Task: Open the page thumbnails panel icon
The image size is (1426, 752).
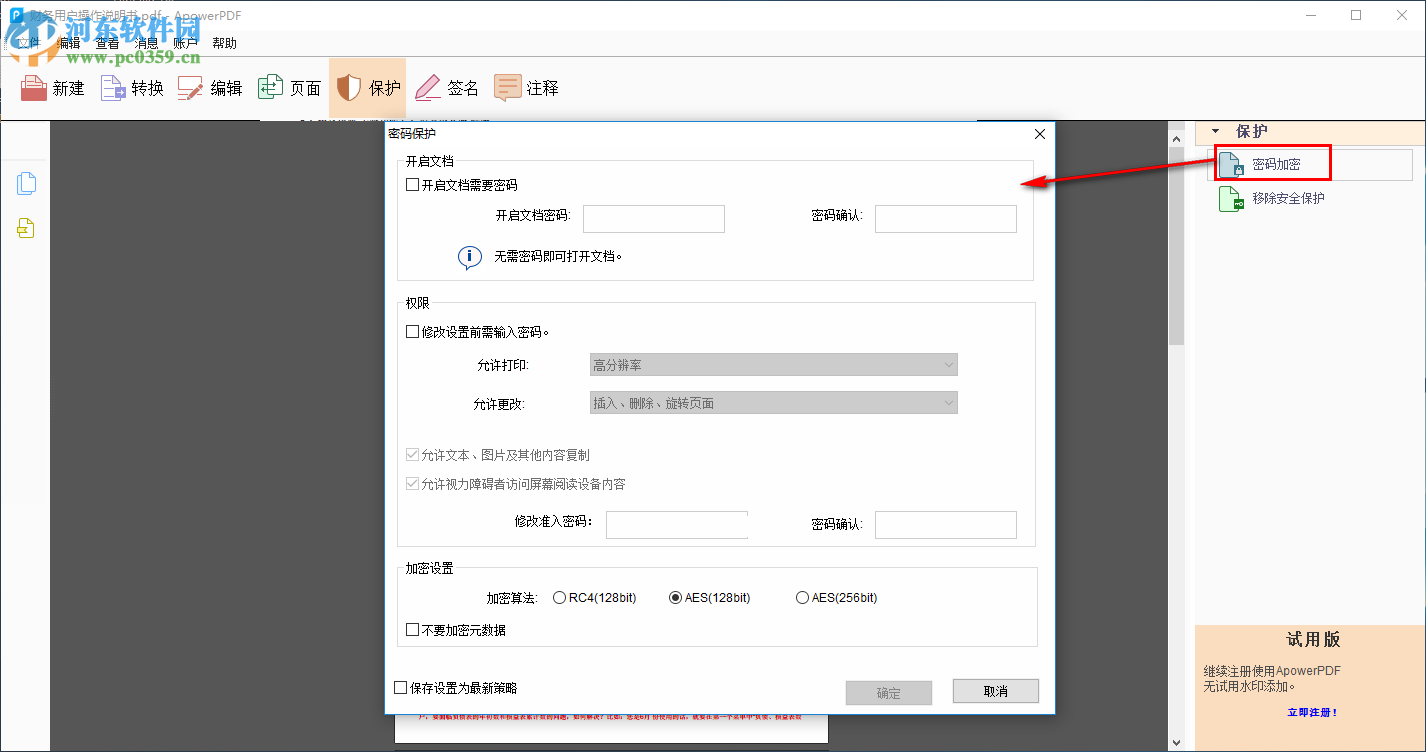Action: click(x=26, y=183)
